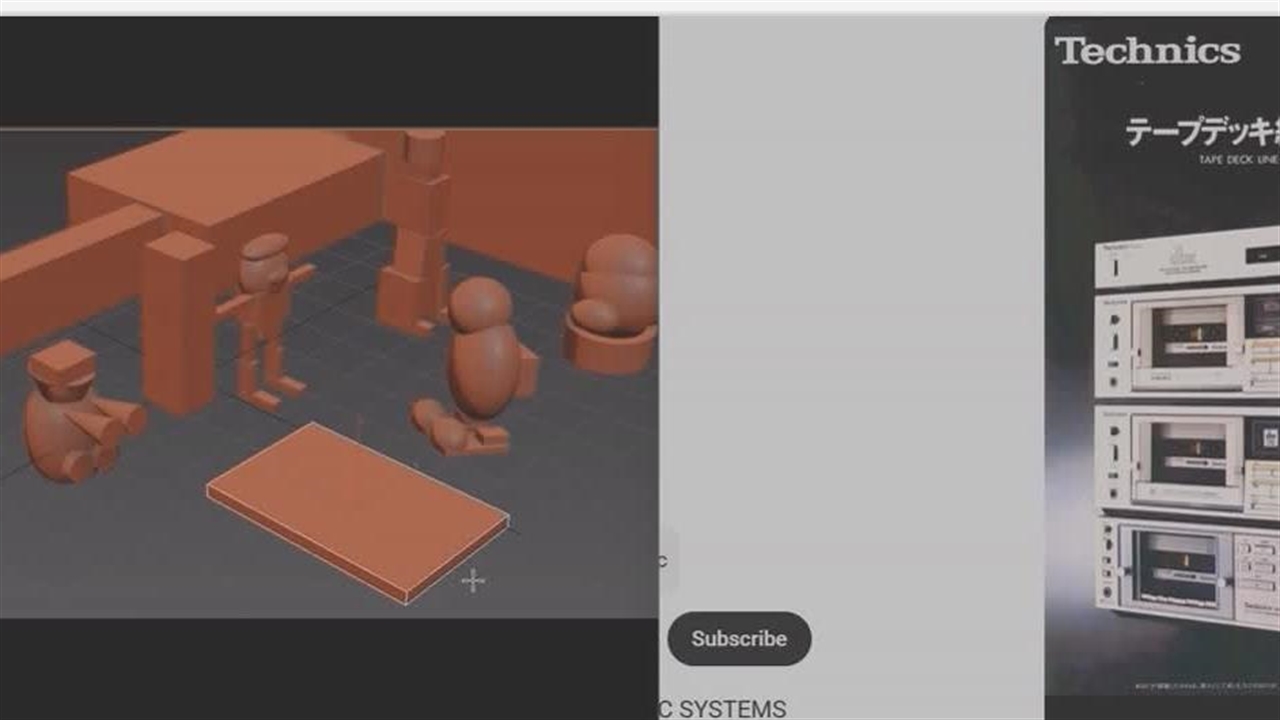Viewport: 1280px width, 720px height.
Task: Open the SYSTEMS channel name link
Action: click(x=721, y=709)
